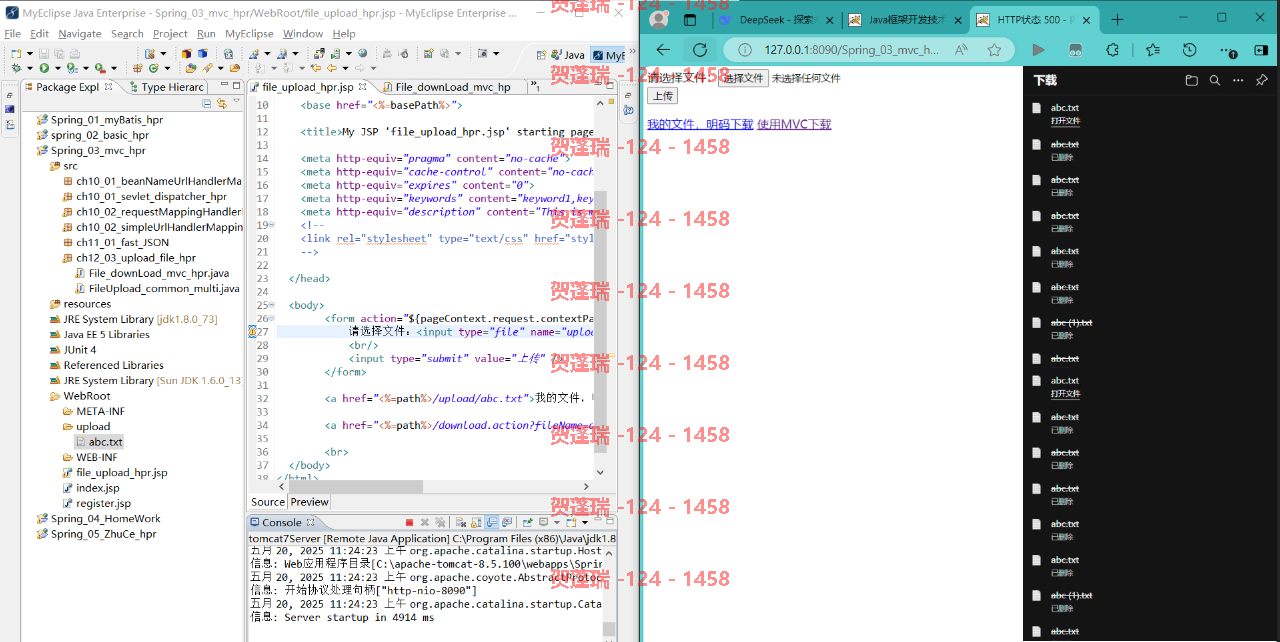Open dropdown arrow next to green Run icon
Screen dimensions: 1280x642
click(58, 68)
